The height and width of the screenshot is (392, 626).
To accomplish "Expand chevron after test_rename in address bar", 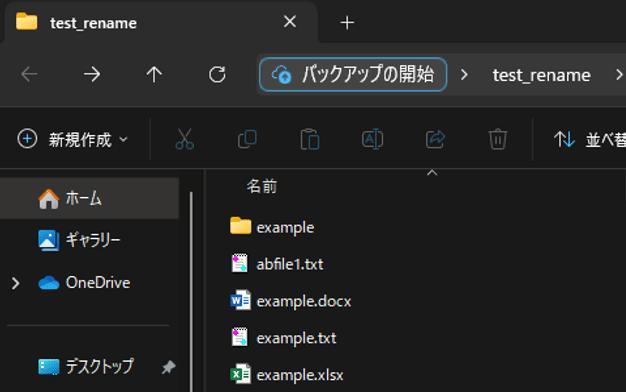I will point(618,75).
